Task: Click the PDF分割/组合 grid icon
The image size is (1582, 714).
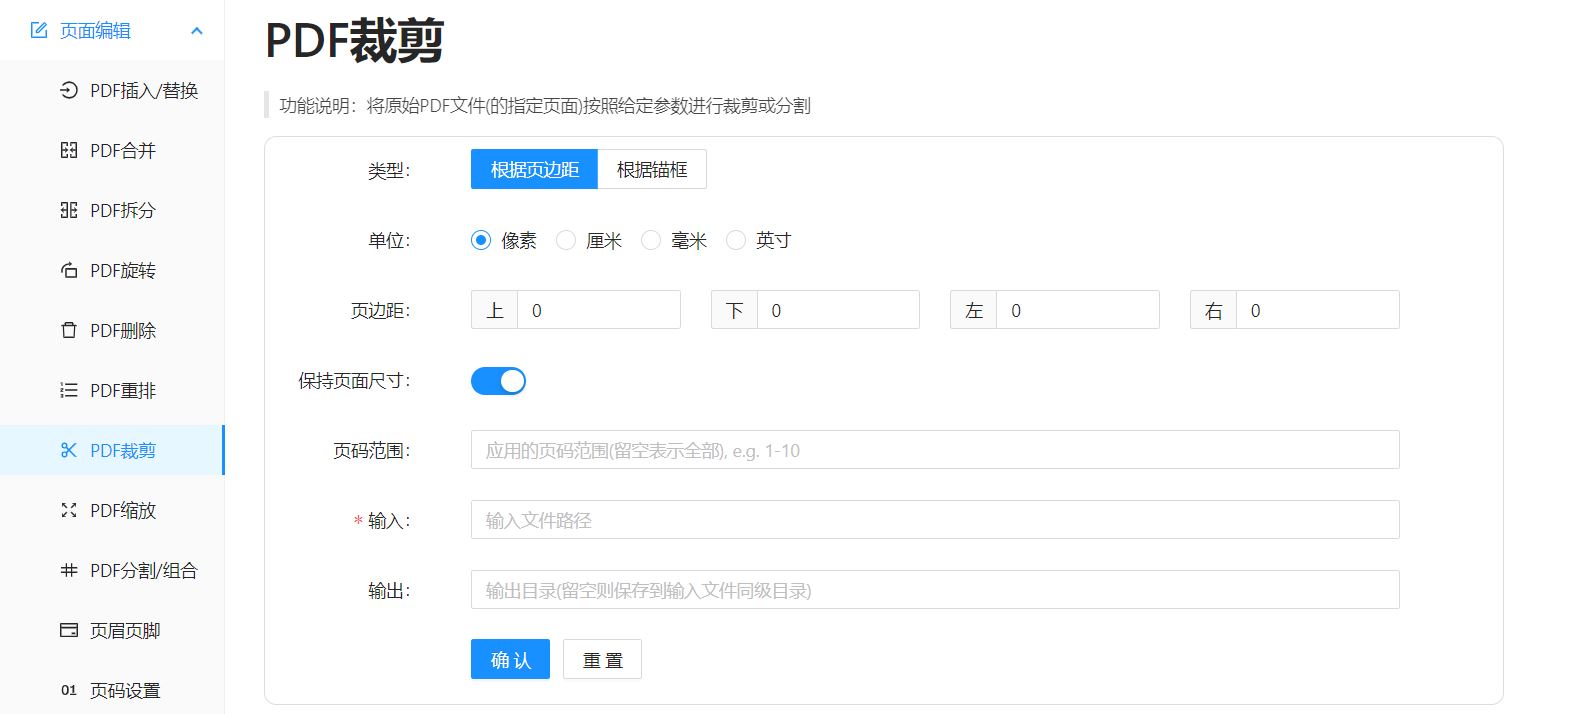Action: click(x=69, y=570)
